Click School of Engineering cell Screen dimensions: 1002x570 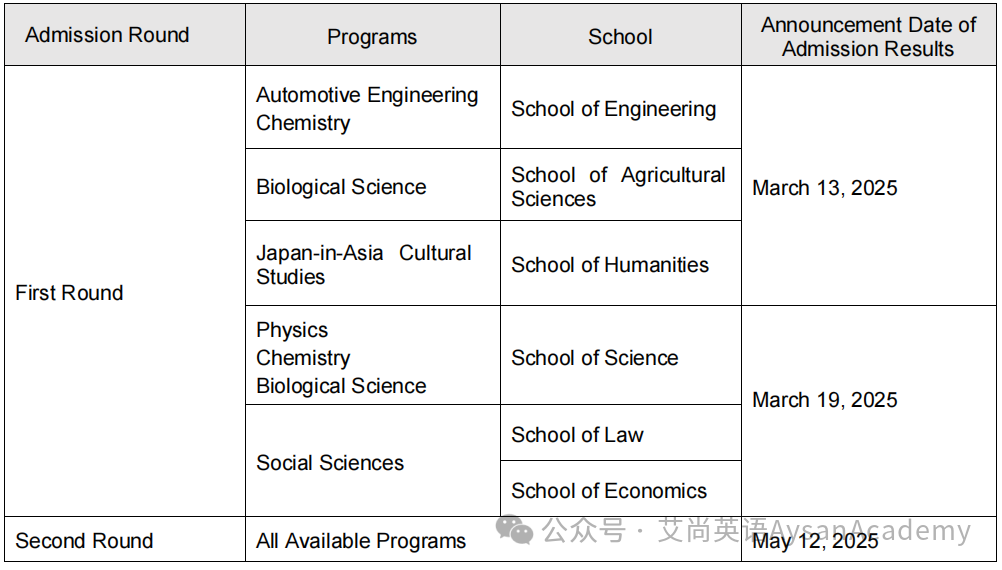[x=620, y=107]
